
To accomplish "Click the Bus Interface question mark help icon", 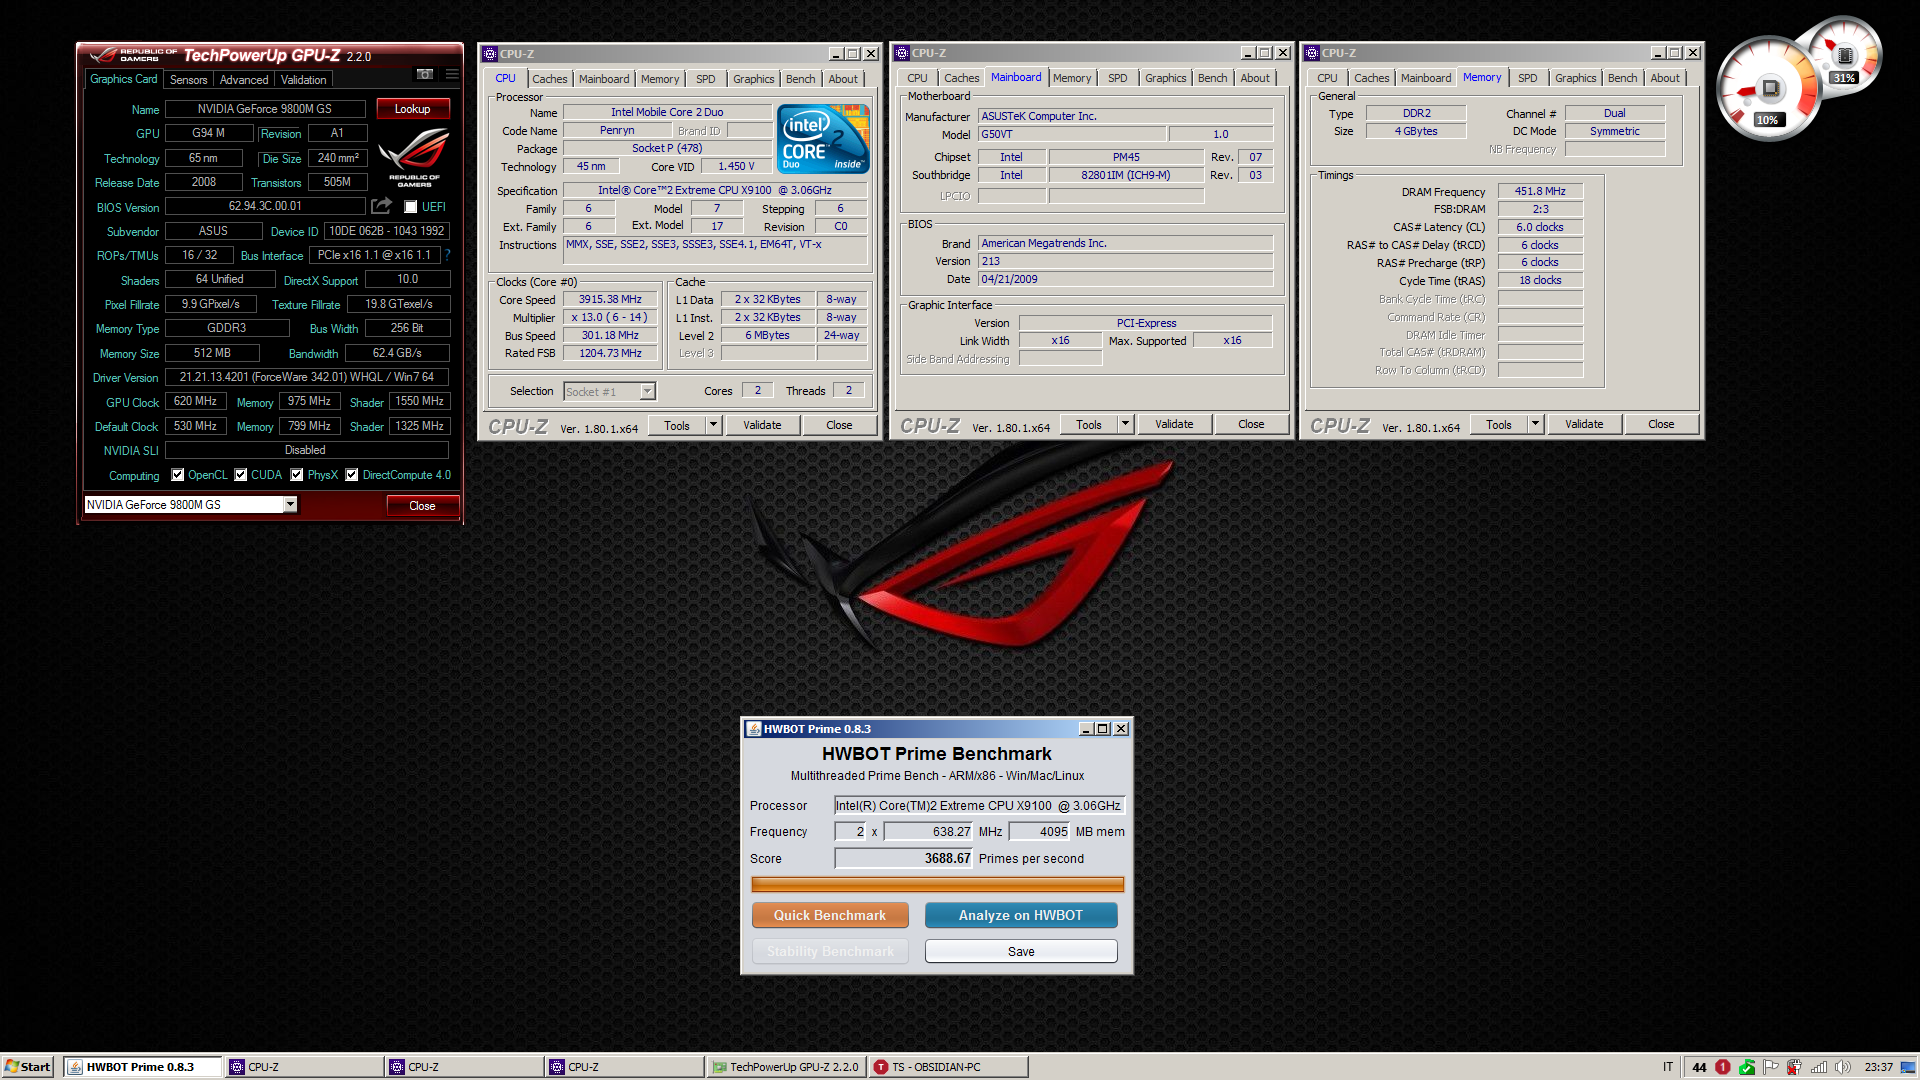I will click(x=447, y=255).
